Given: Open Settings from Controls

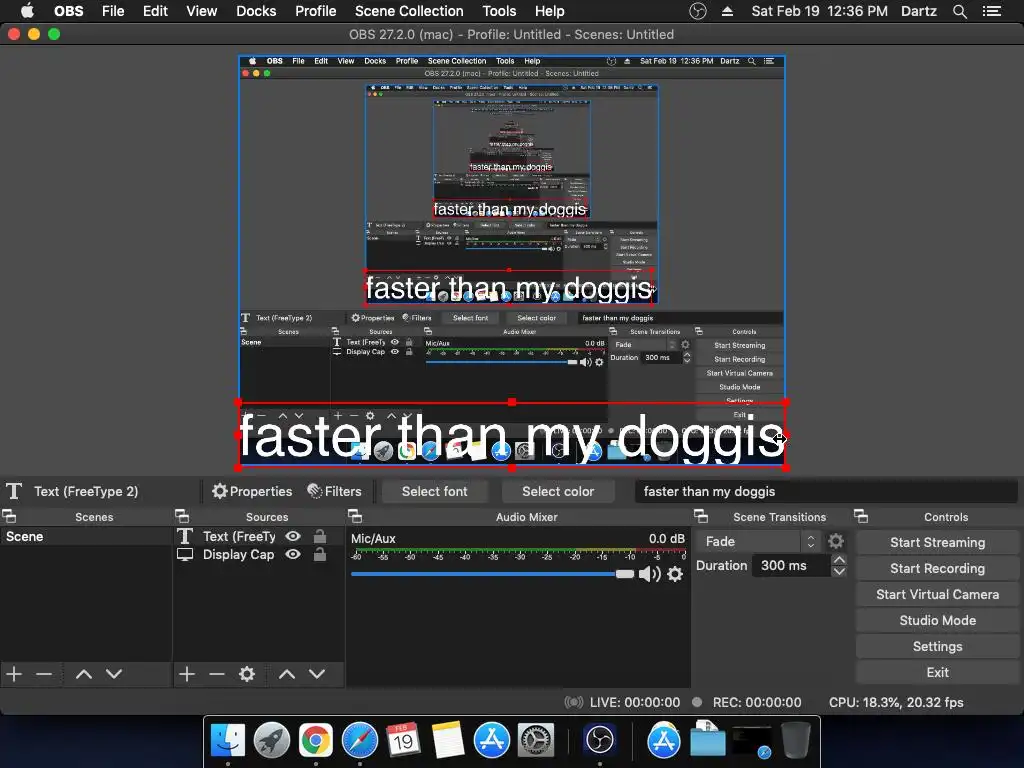Looking at the screenshot, I should pyautogui.click(x=937, y=647).
